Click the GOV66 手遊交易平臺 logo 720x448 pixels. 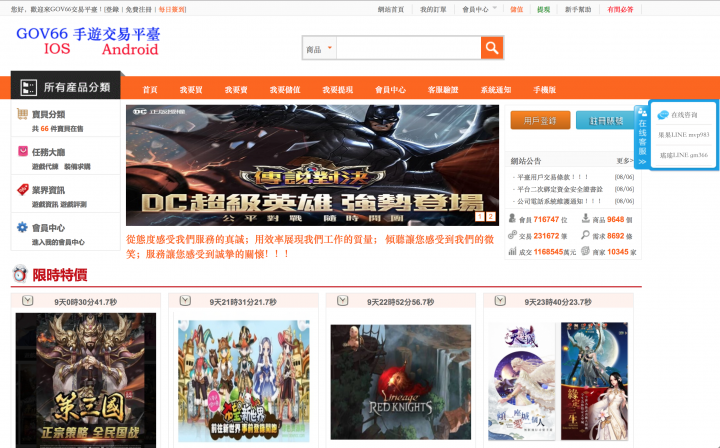point(88,41)
